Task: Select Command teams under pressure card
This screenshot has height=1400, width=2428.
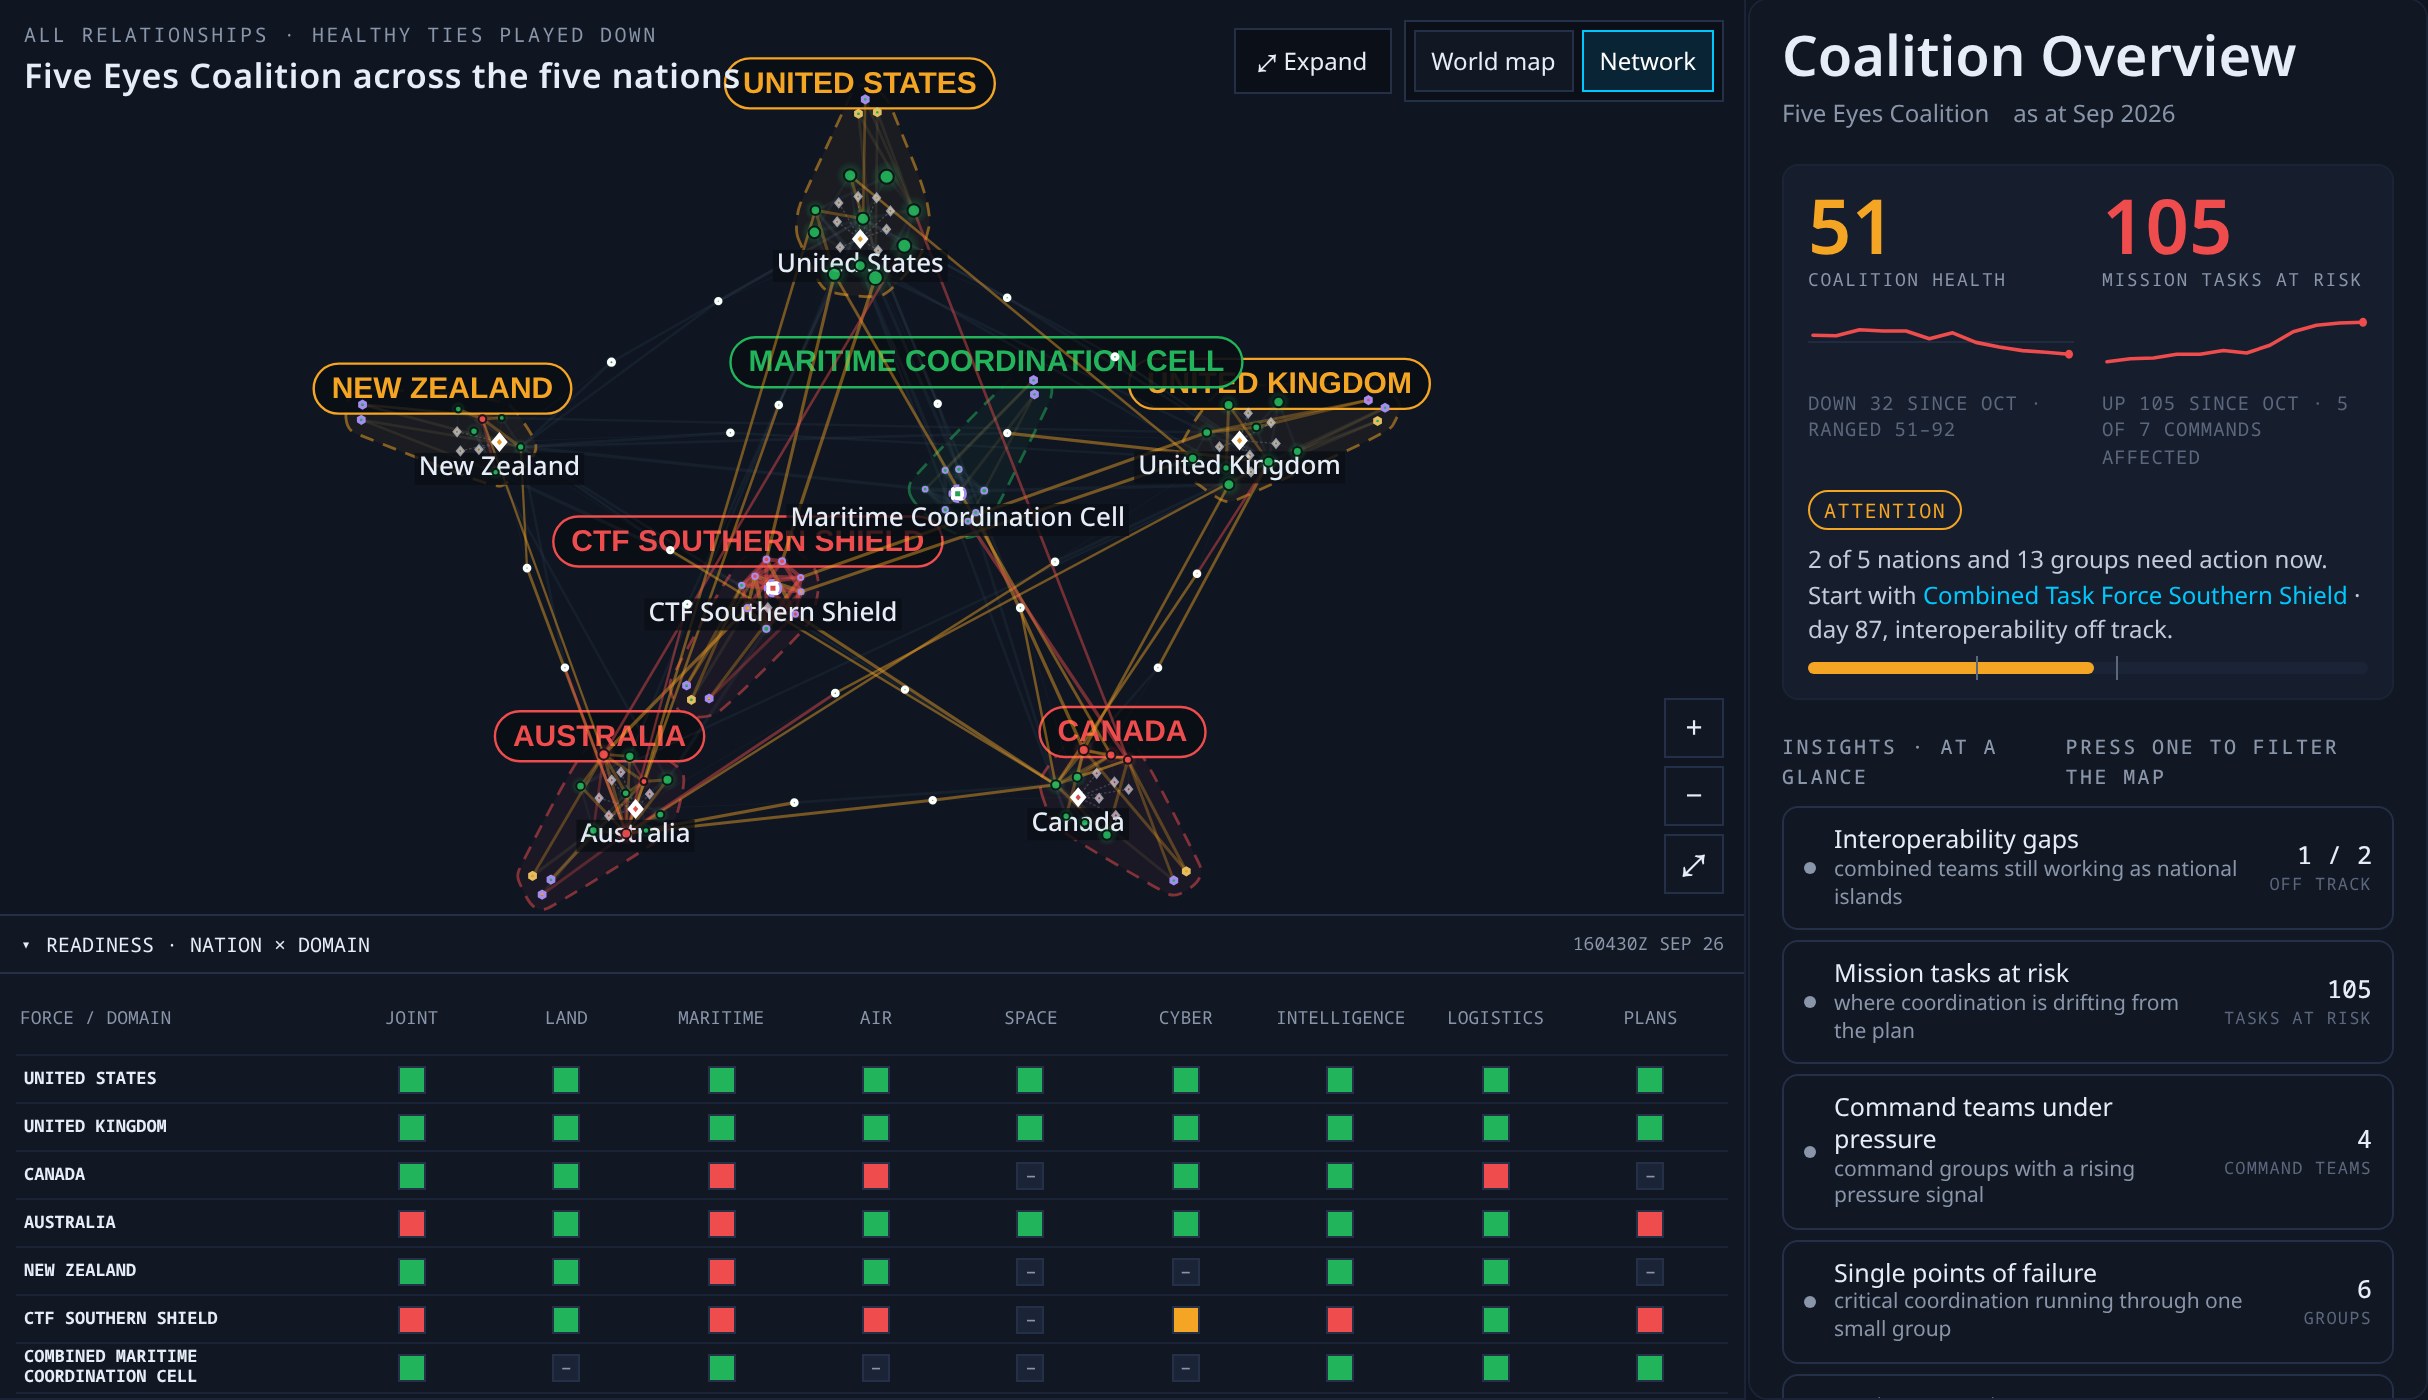Action: pyautogui.click(x=2087, y=1152)
